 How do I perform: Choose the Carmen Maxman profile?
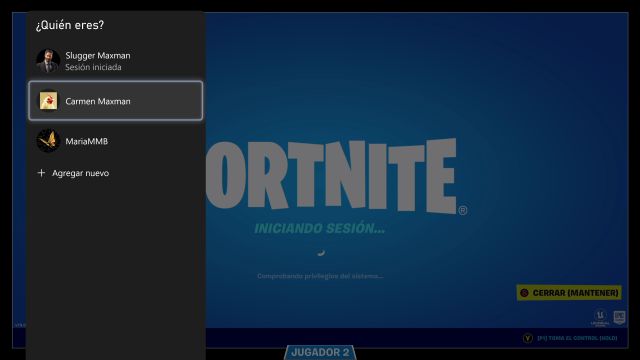pos(116,101)
